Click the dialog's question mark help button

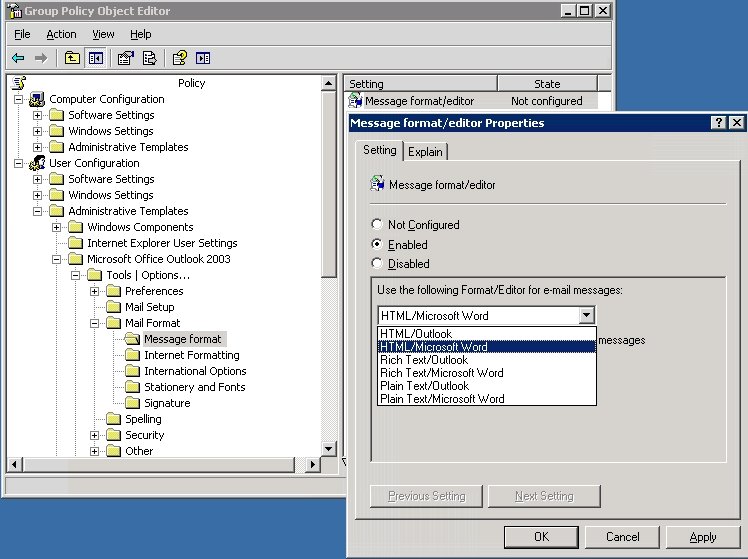point(719,123)
